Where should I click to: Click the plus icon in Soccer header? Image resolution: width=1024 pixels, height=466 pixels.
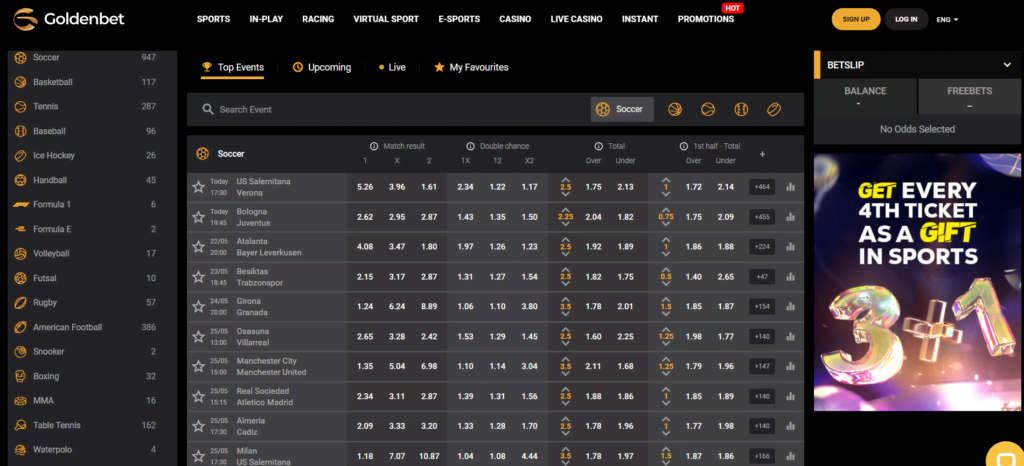(762, 154)
